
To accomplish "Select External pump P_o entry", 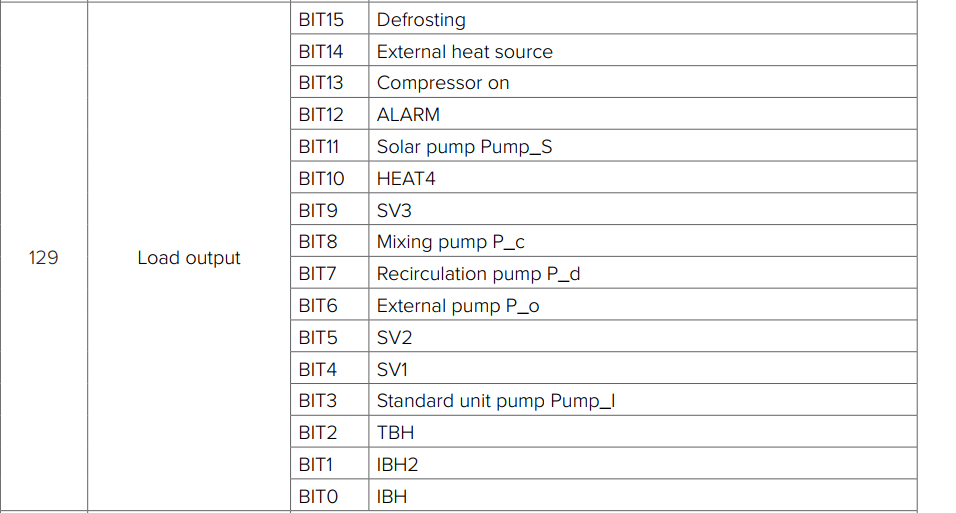I will click(x=604, y=304).
